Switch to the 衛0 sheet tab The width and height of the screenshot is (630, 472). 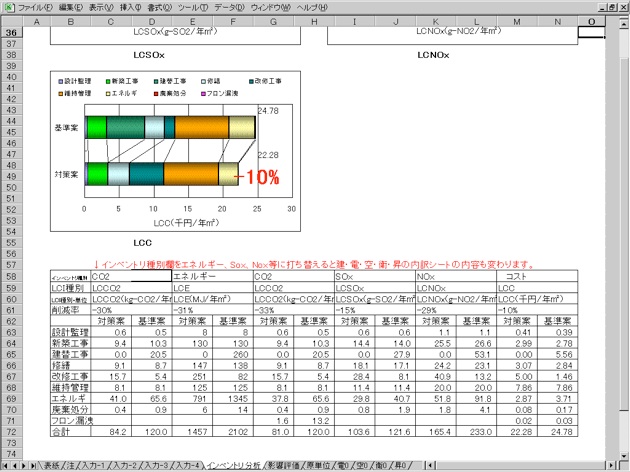pos(381,466)
